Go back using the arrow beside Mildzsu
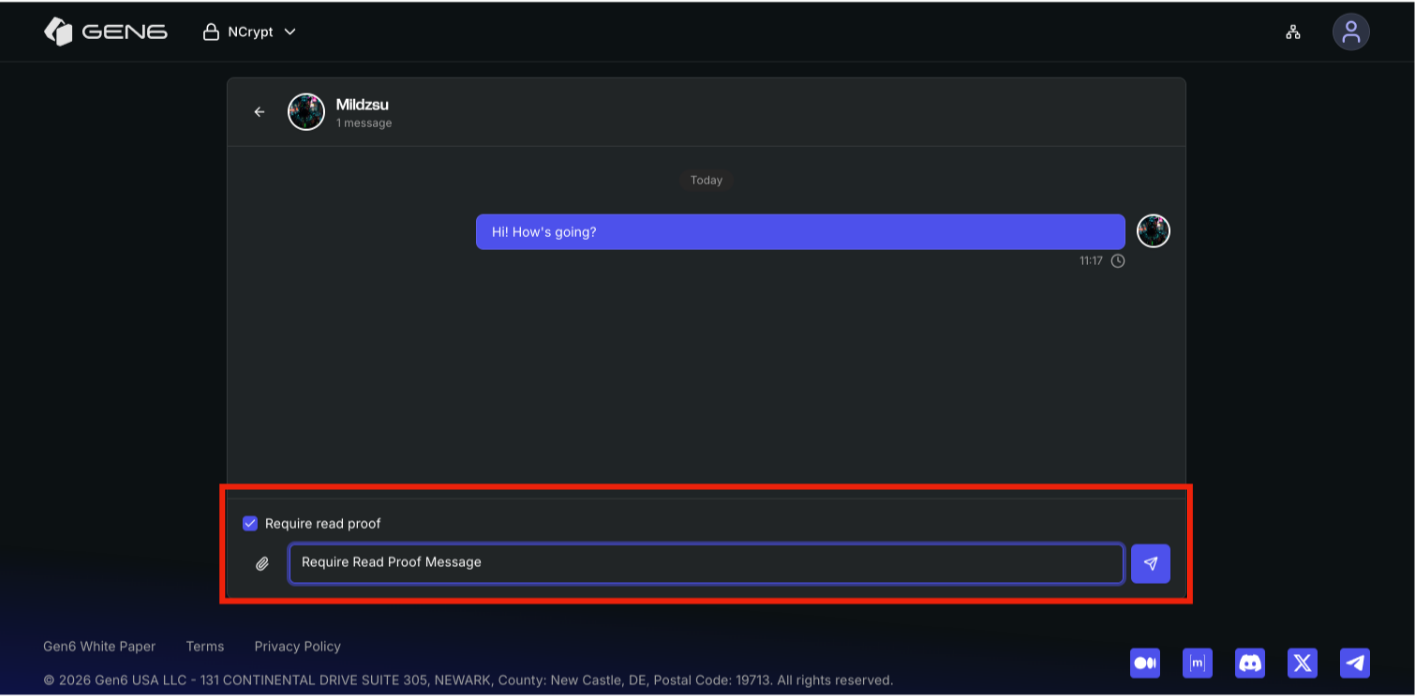1417x697 pixels. tap(260, 112)
